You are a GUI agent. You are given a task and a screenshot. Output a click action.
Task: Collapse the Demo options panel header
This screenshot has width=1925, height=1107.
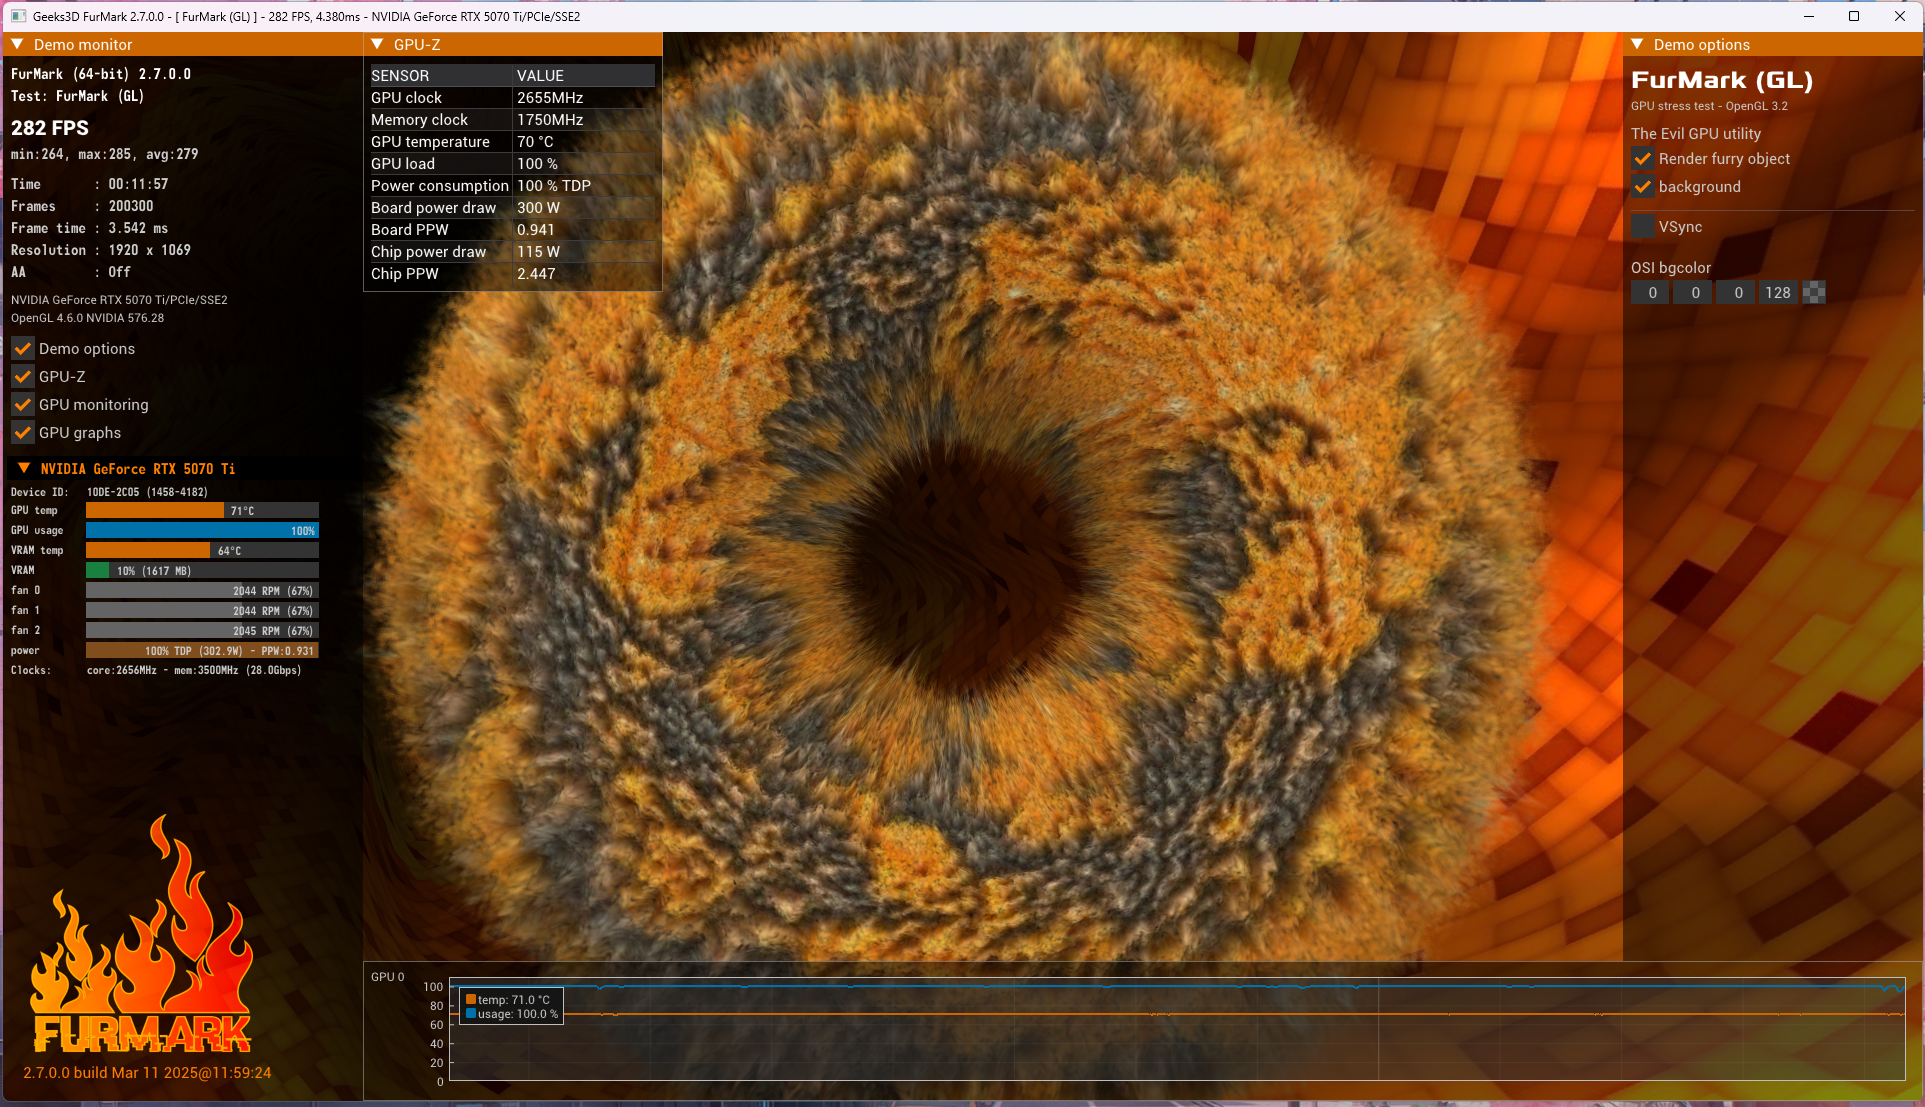(1637, 44)
